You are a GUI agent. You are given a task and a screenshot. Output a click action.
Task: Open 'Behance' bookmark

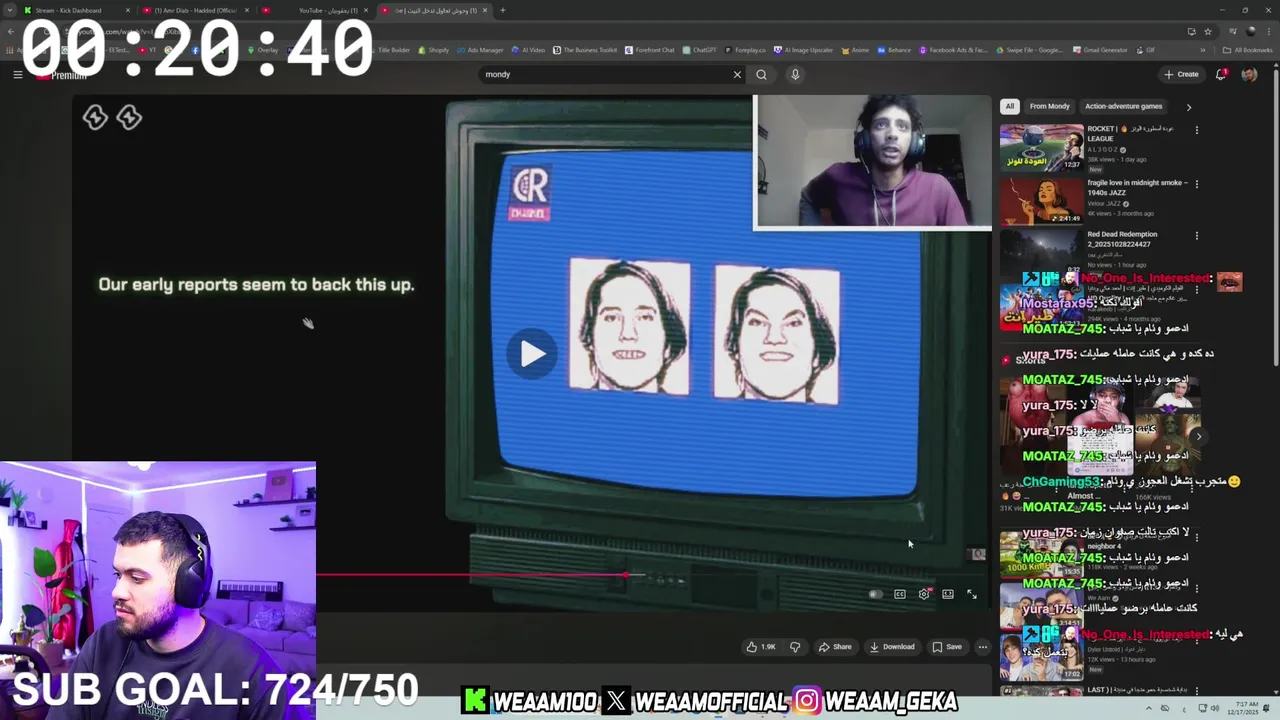click(x=894, y=50)
